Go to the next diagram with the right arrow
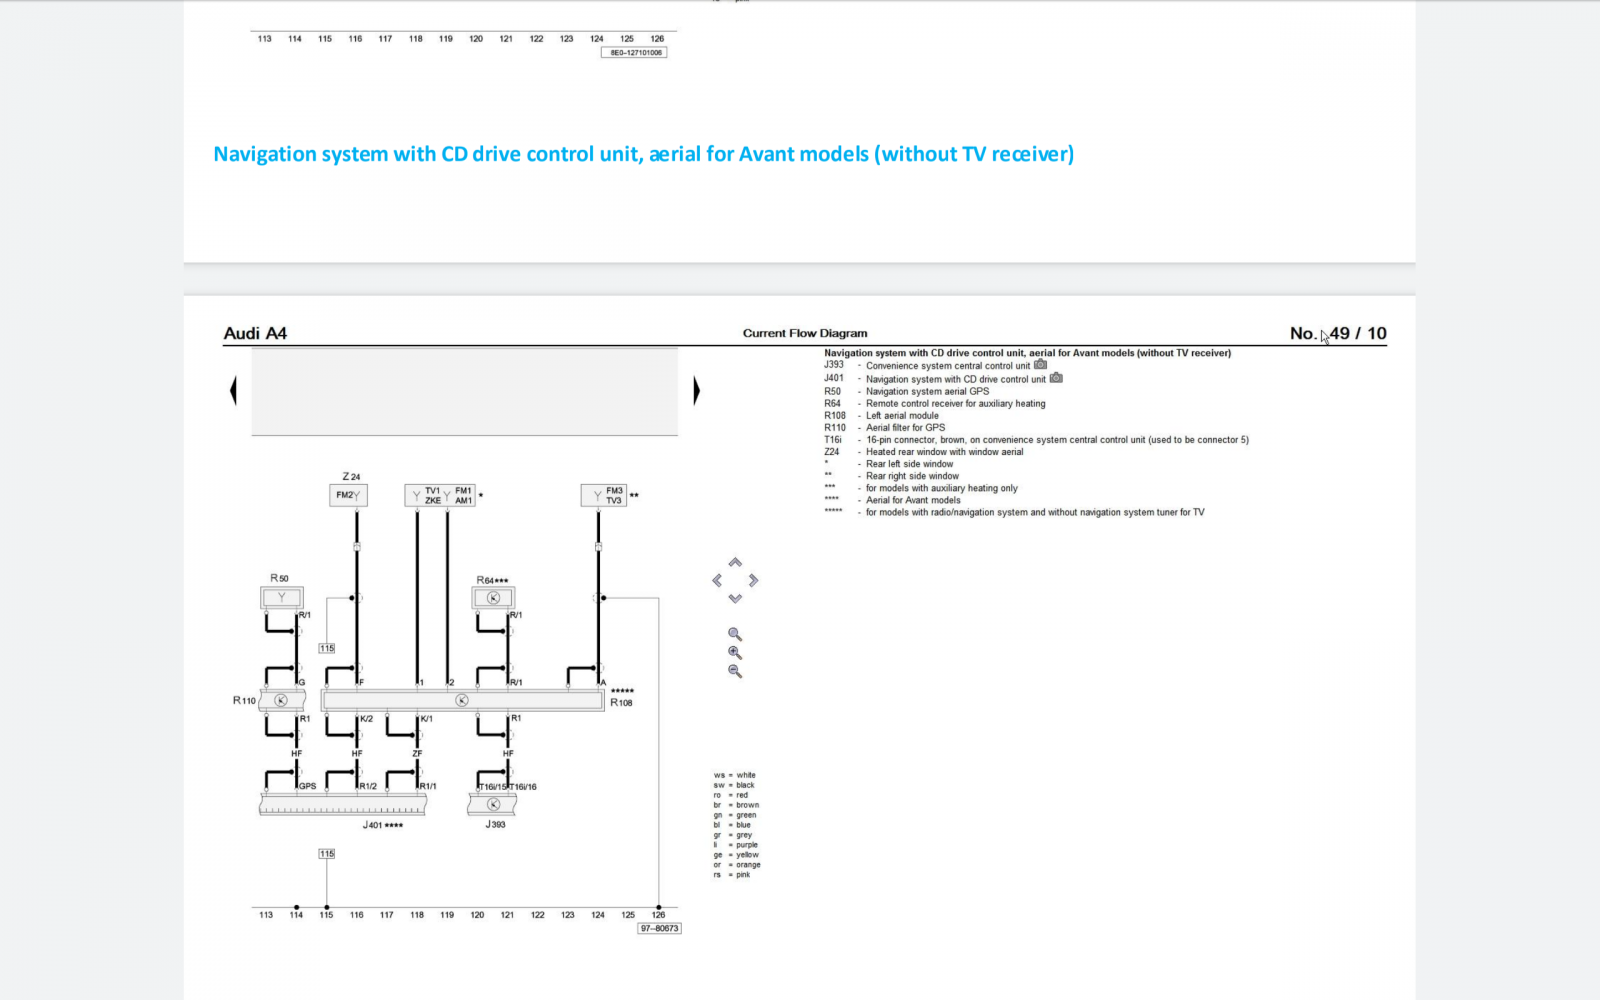 [697, 390]
